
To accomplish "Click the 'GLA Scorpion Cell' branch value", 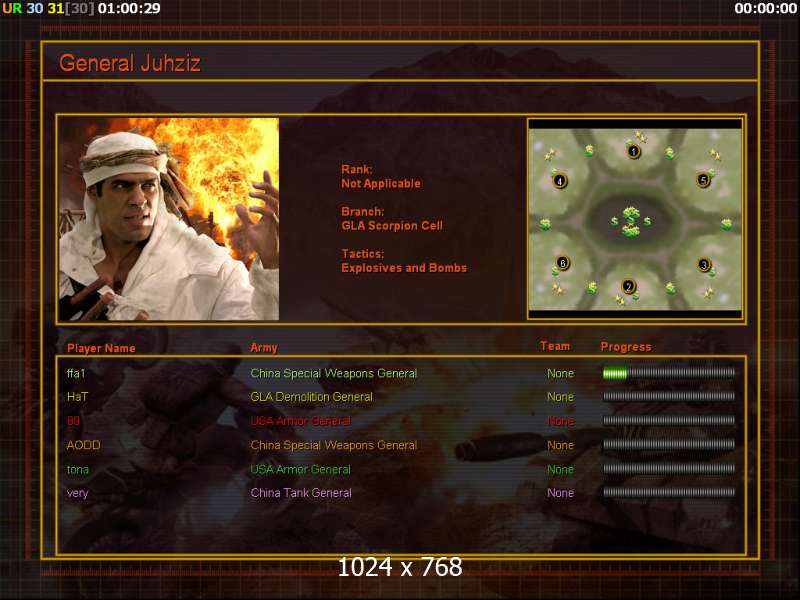I will click(392, 226).
